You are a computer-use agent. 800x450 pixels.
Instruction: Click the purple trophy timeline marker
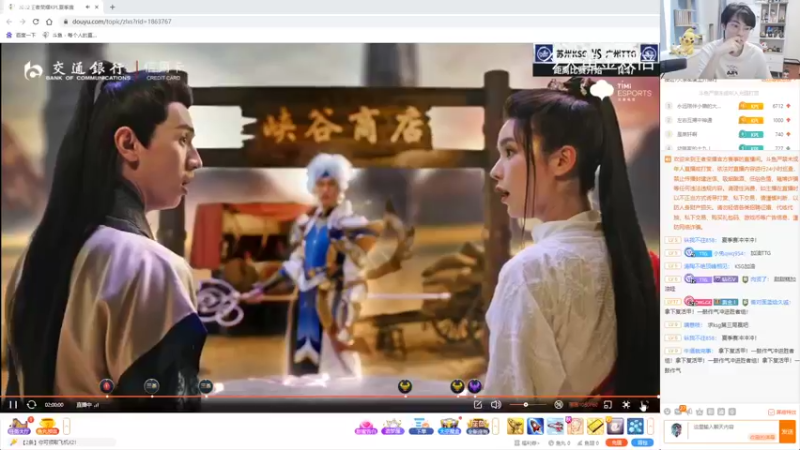tap(475, 386)
